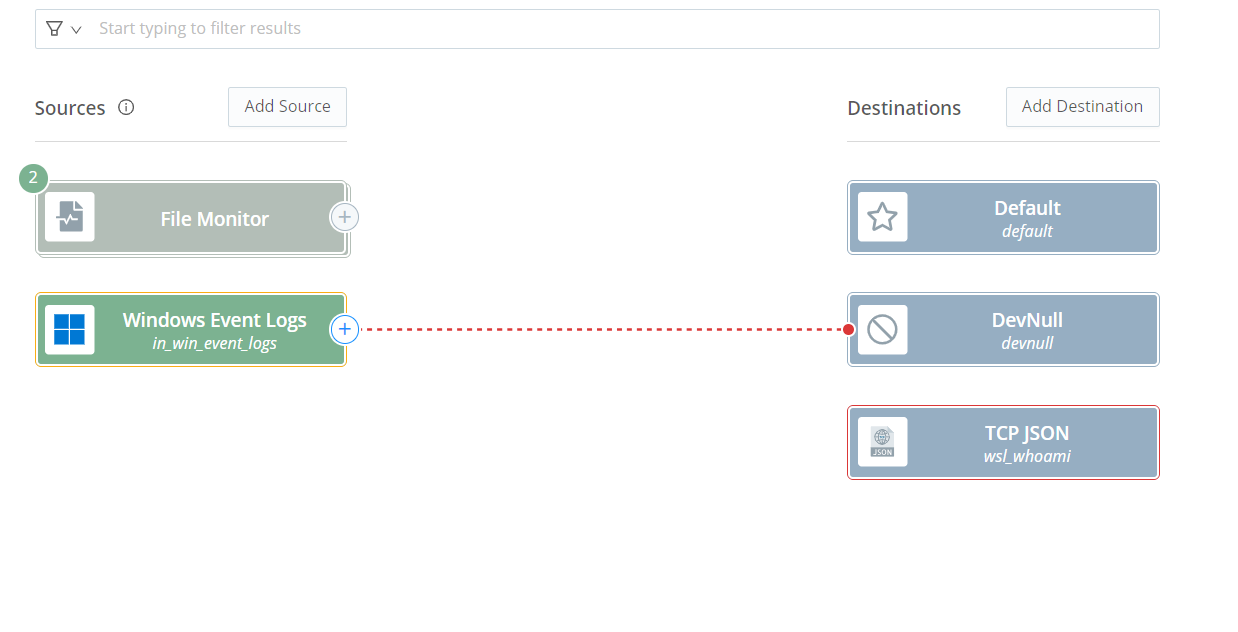Click the File Monitor waveform document icon
This screenshot has height=632, width=1238.
tap(70, 217)
